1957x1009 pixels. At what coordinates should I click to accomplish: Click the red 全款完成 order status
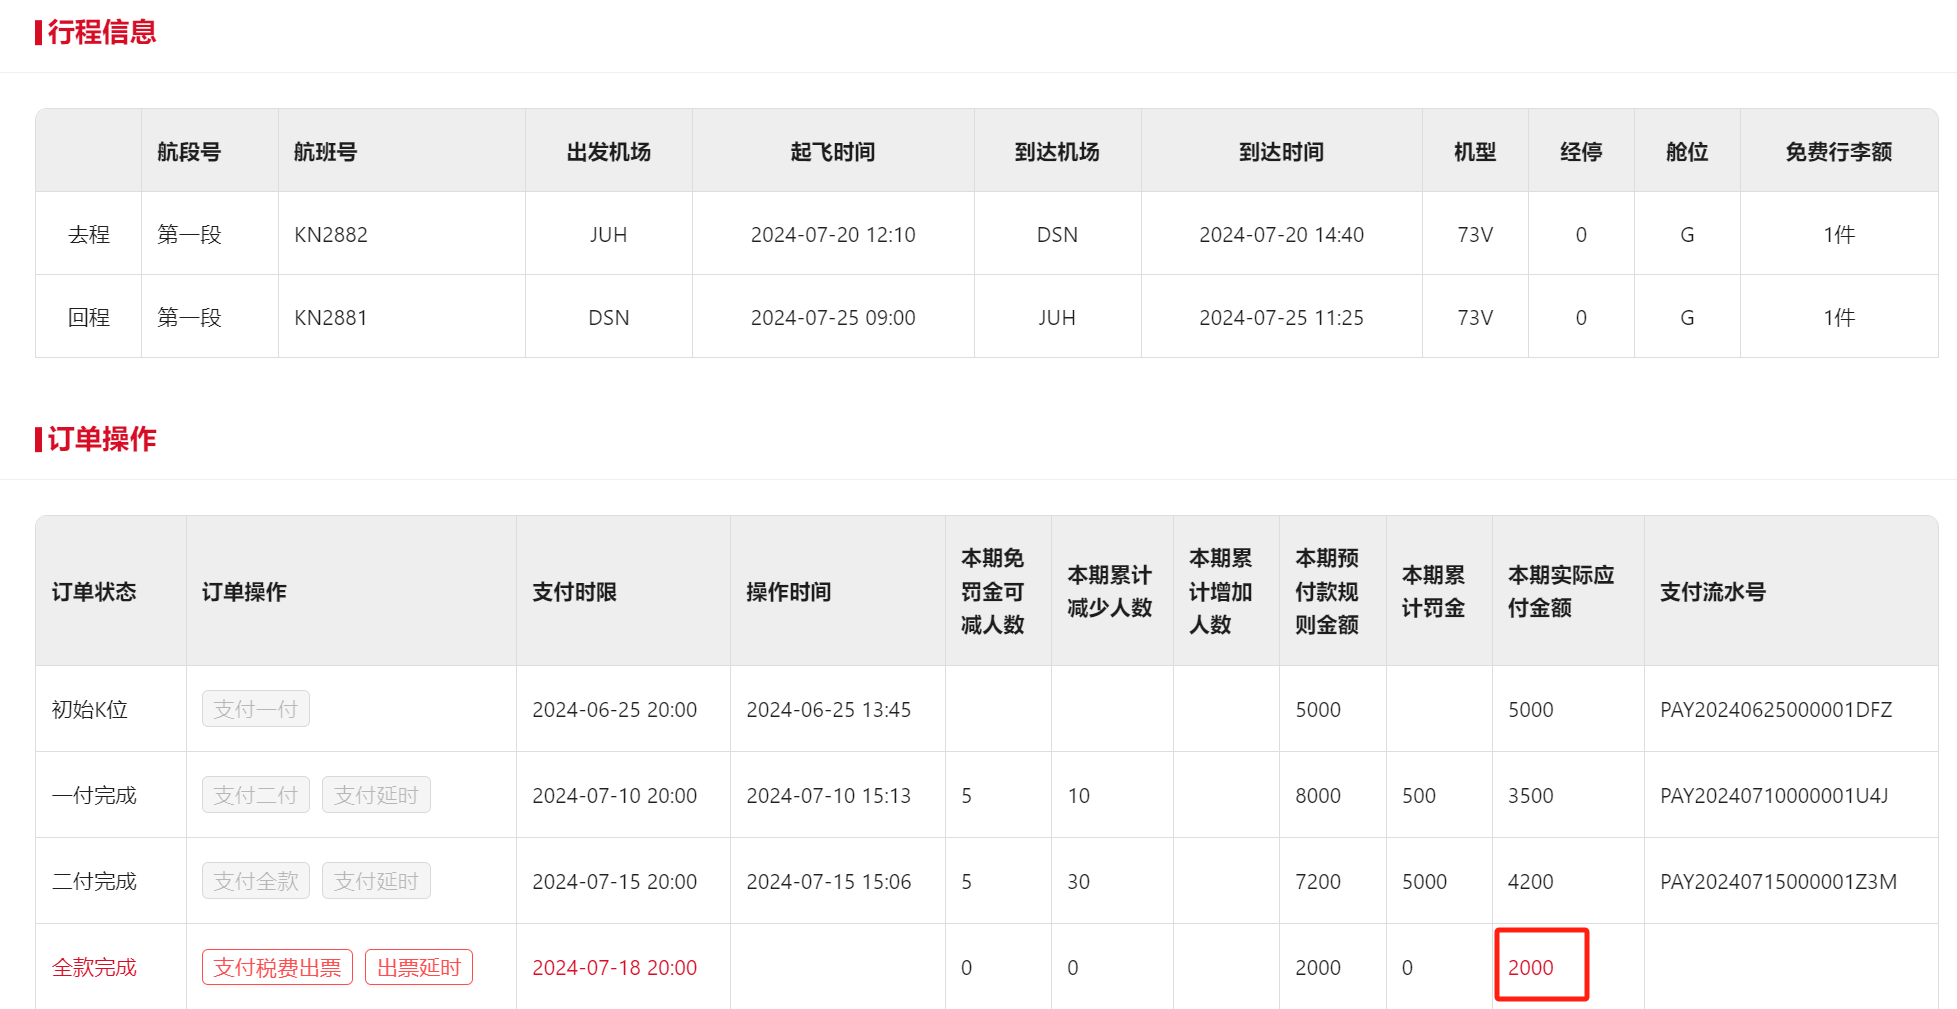(94, 967)
